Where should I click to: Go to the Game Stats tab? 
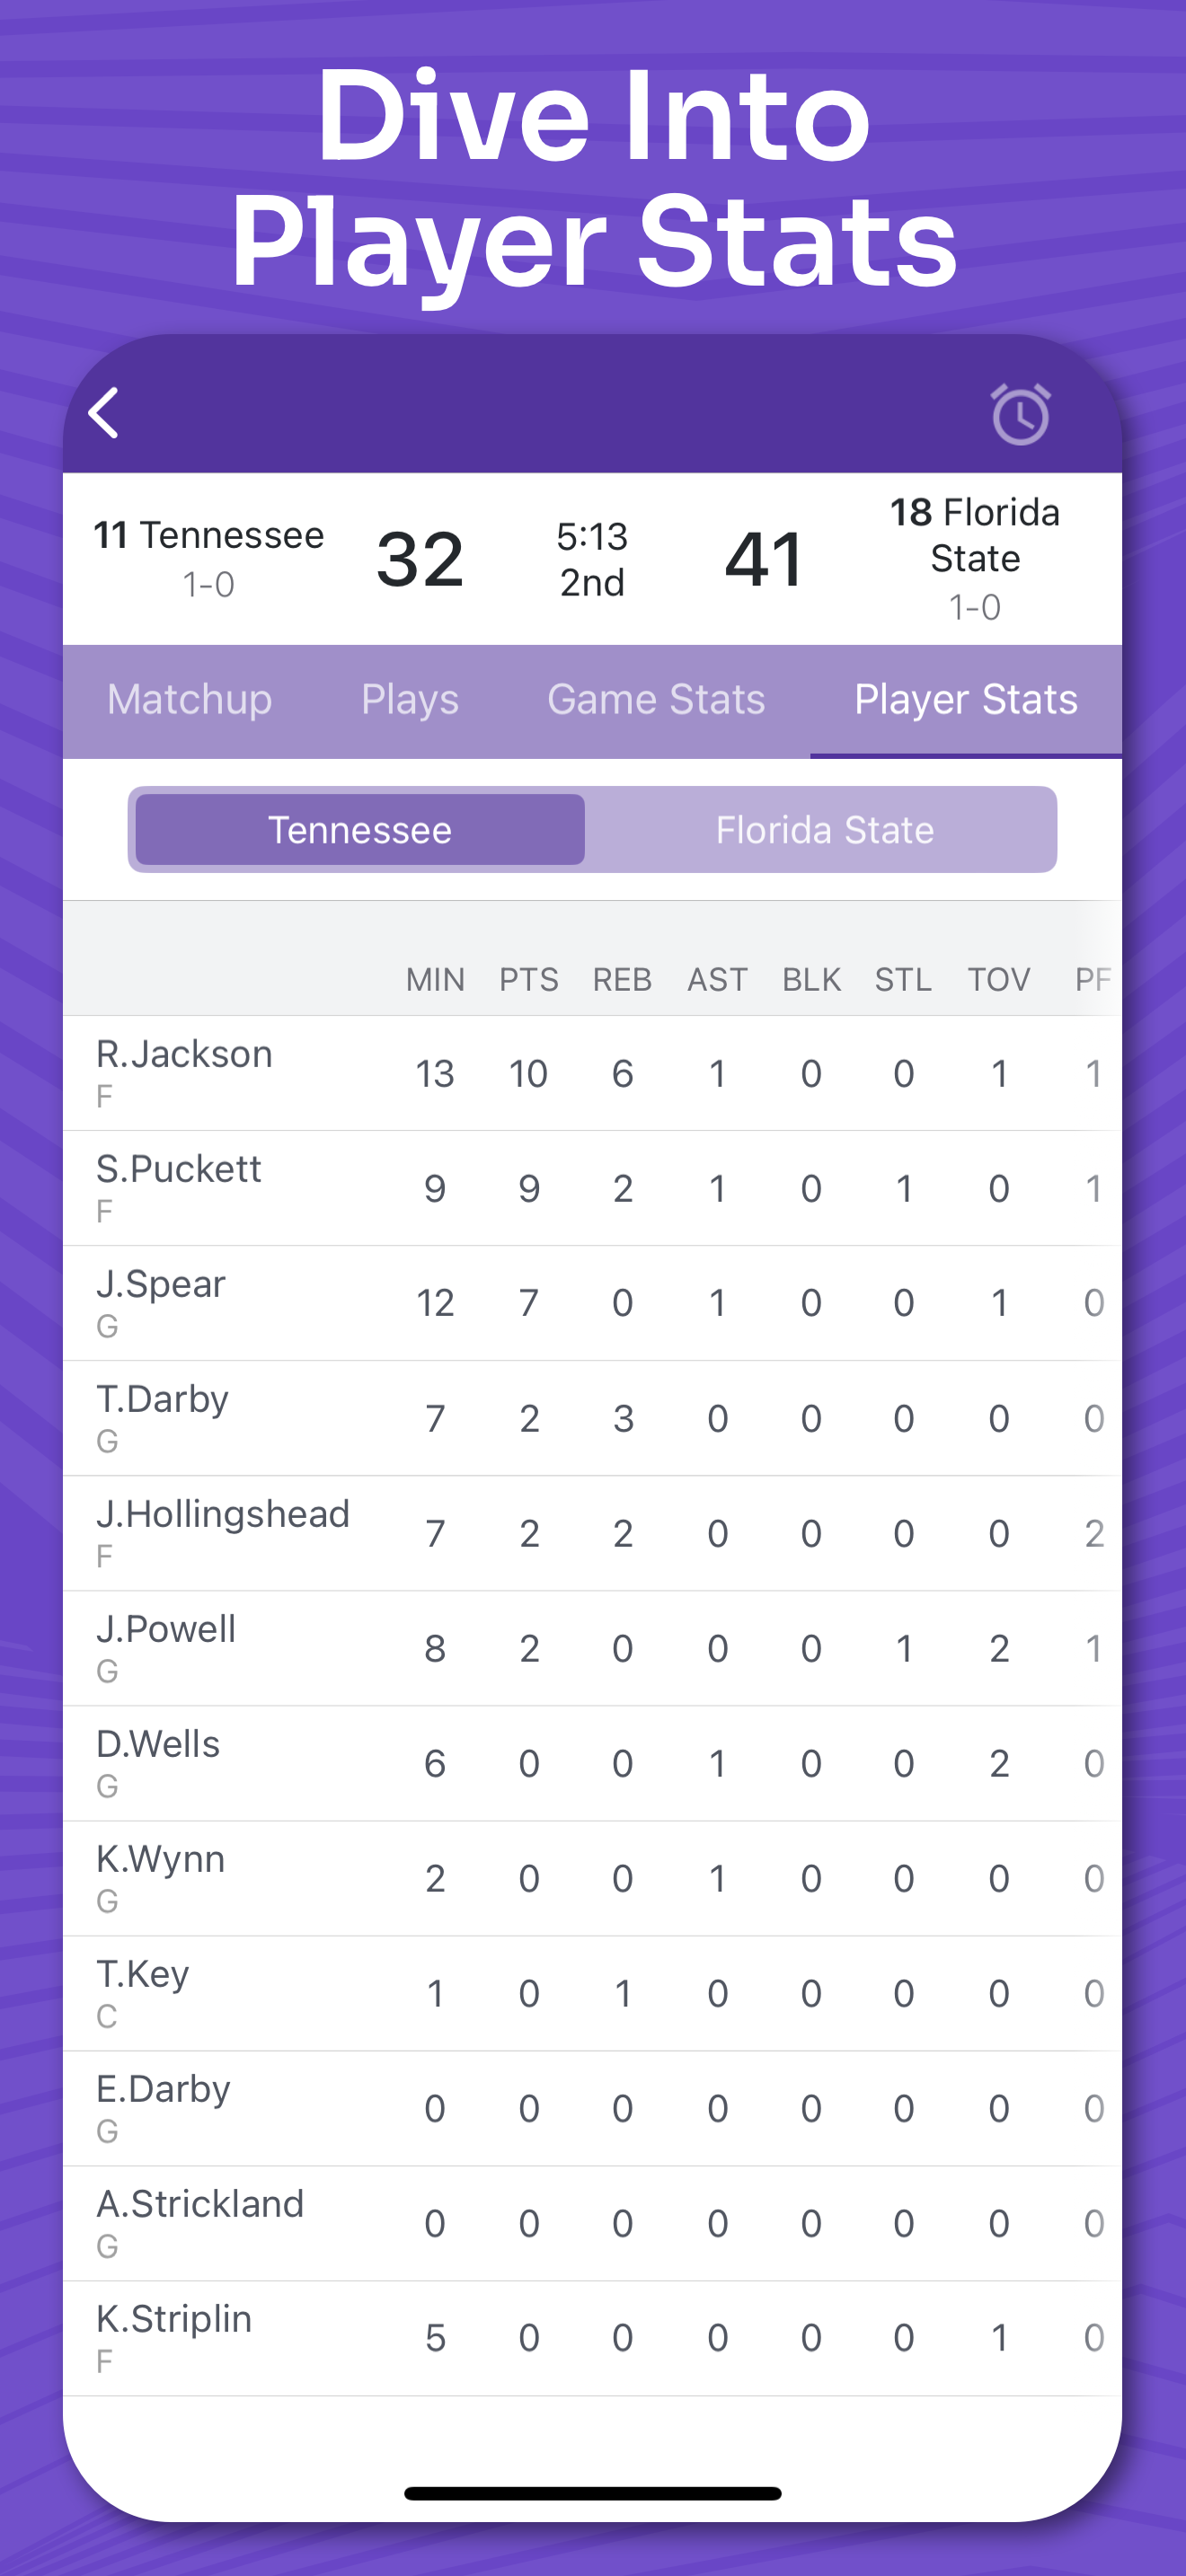656,700
